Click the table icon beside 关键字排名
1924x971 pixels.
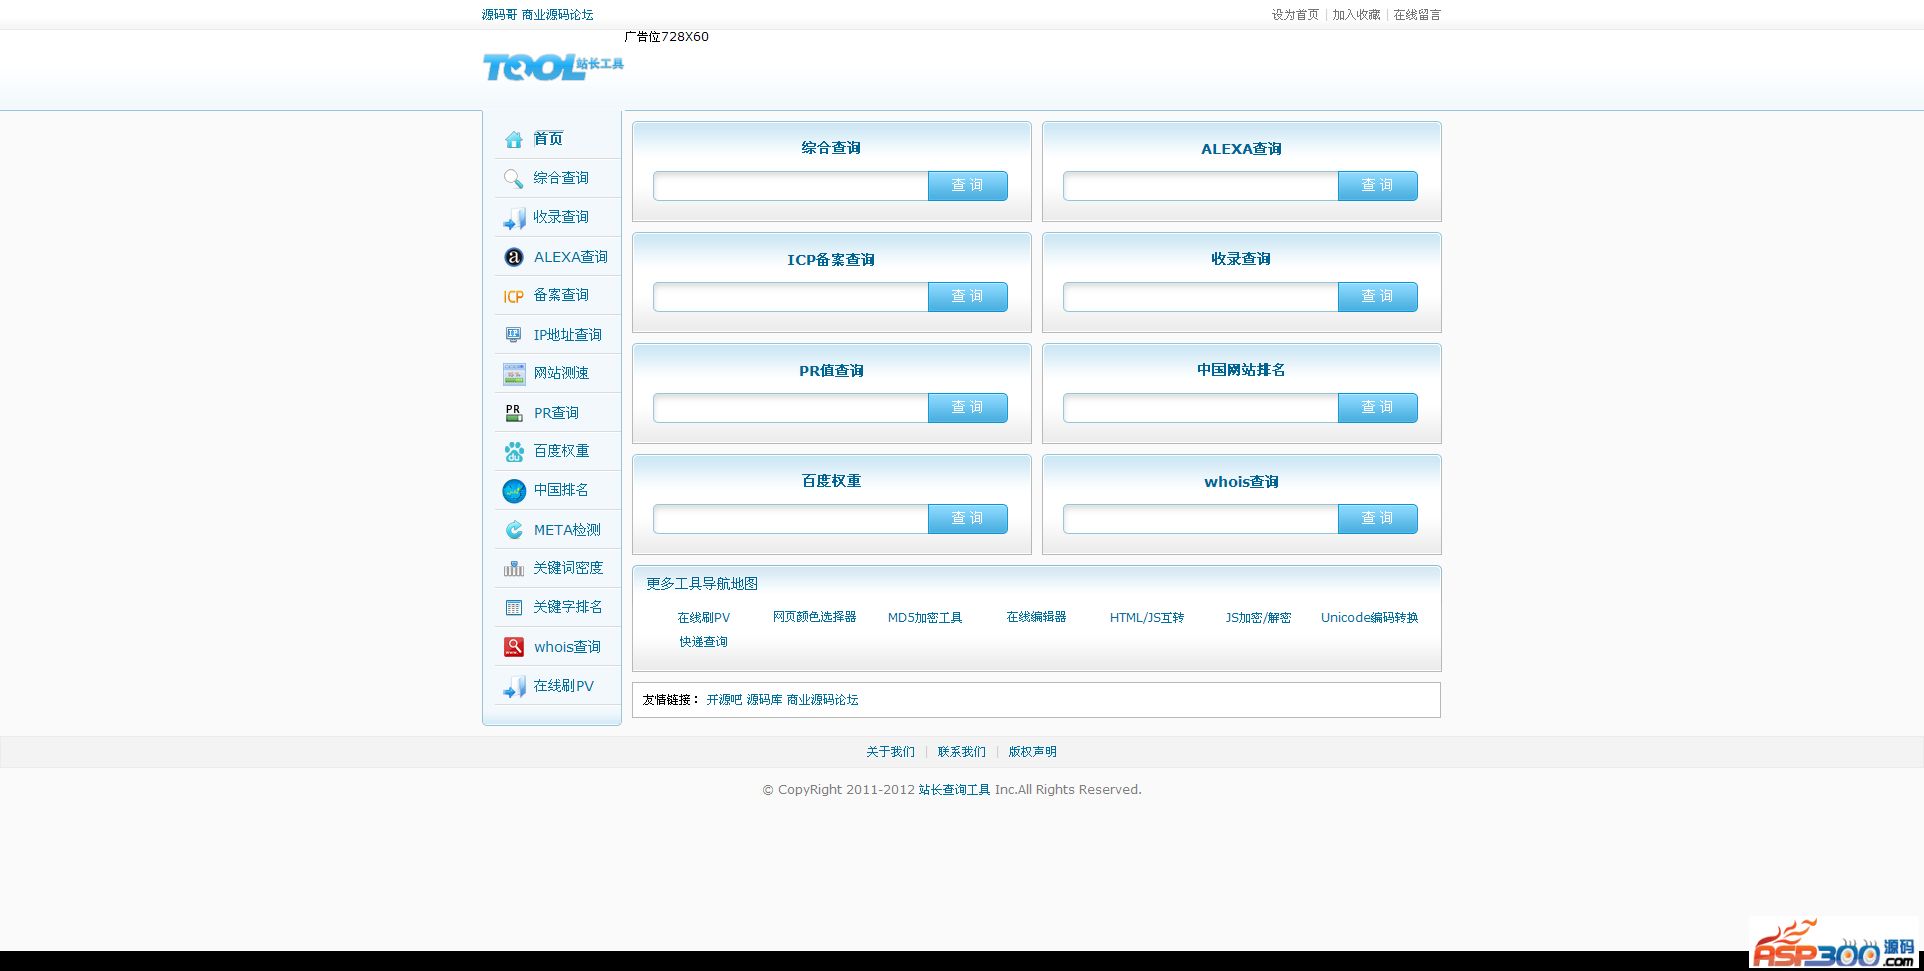[x=514, y=608]
